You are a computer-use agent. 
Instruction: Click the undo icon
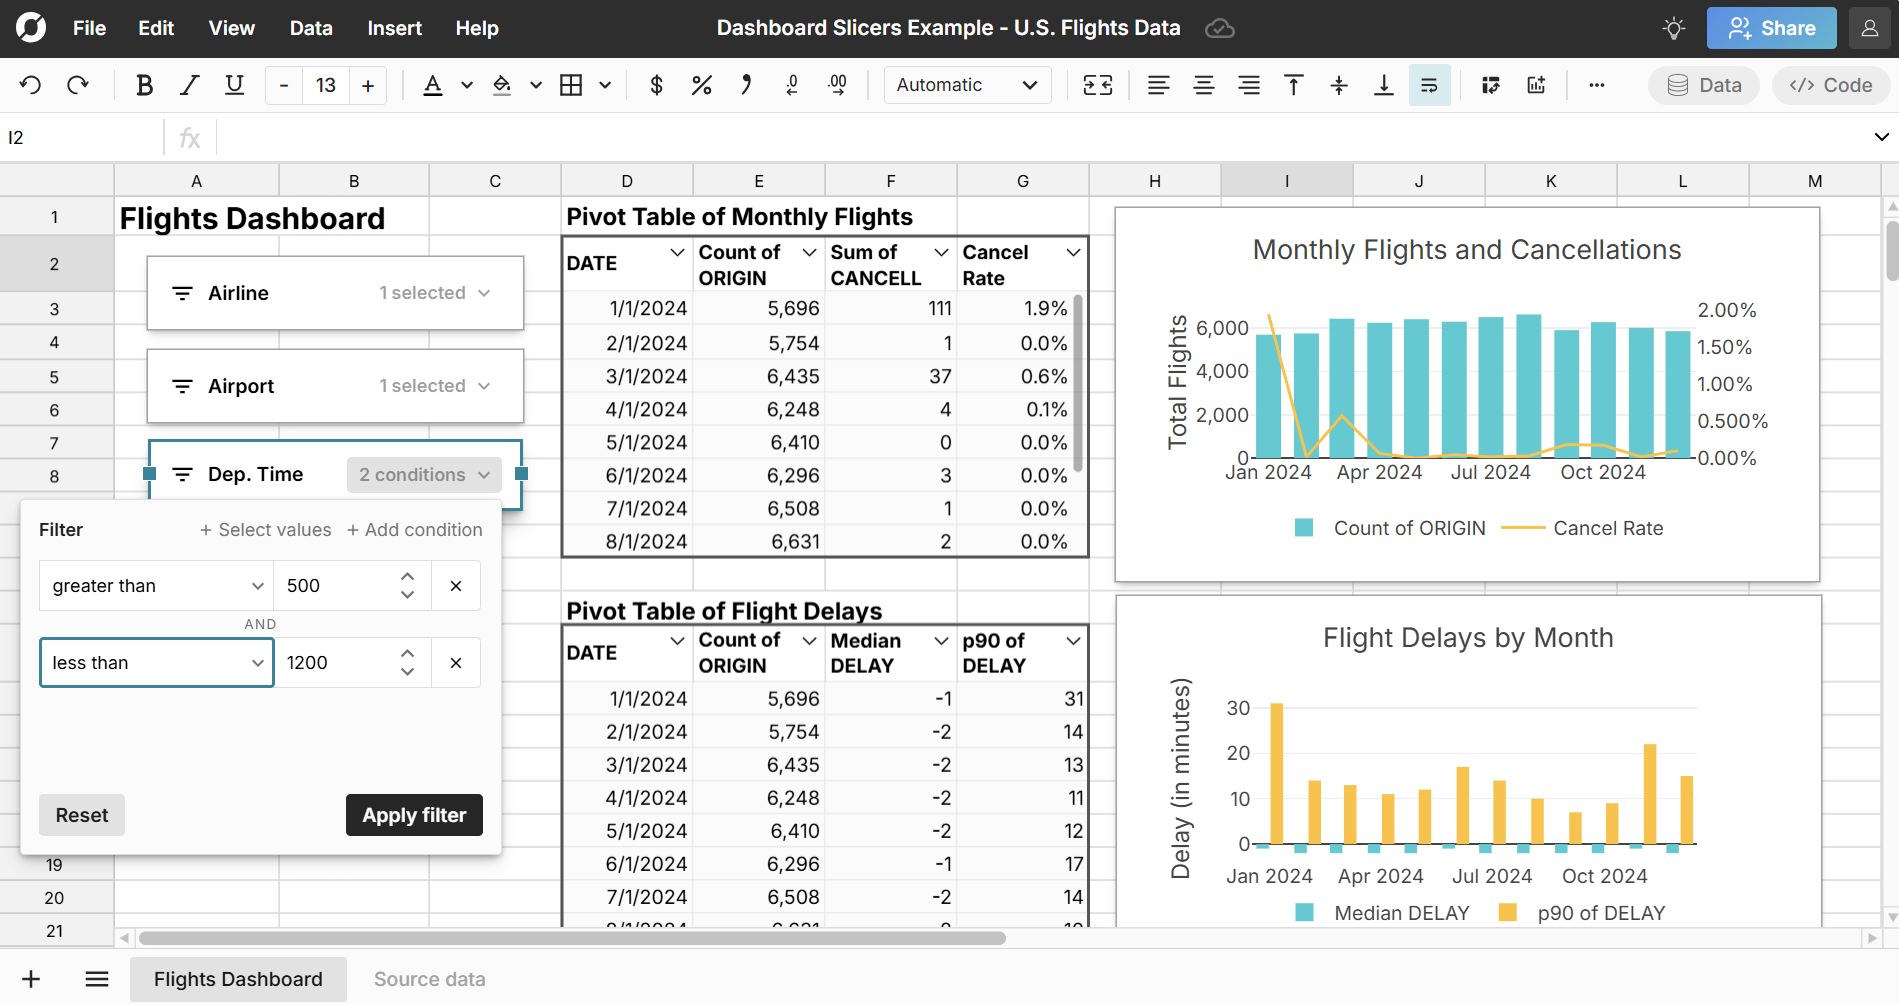click(x=29, y=85)
